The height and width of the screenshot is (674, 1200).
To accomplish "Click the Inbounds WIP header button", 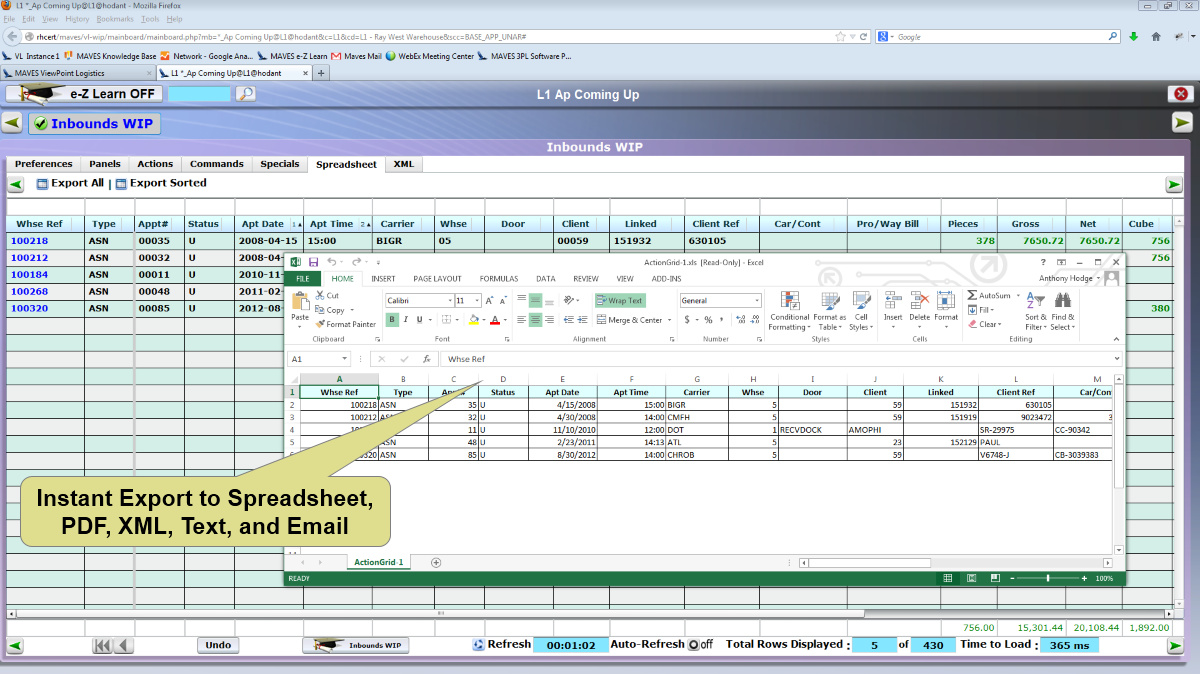I will pos(92,124).
